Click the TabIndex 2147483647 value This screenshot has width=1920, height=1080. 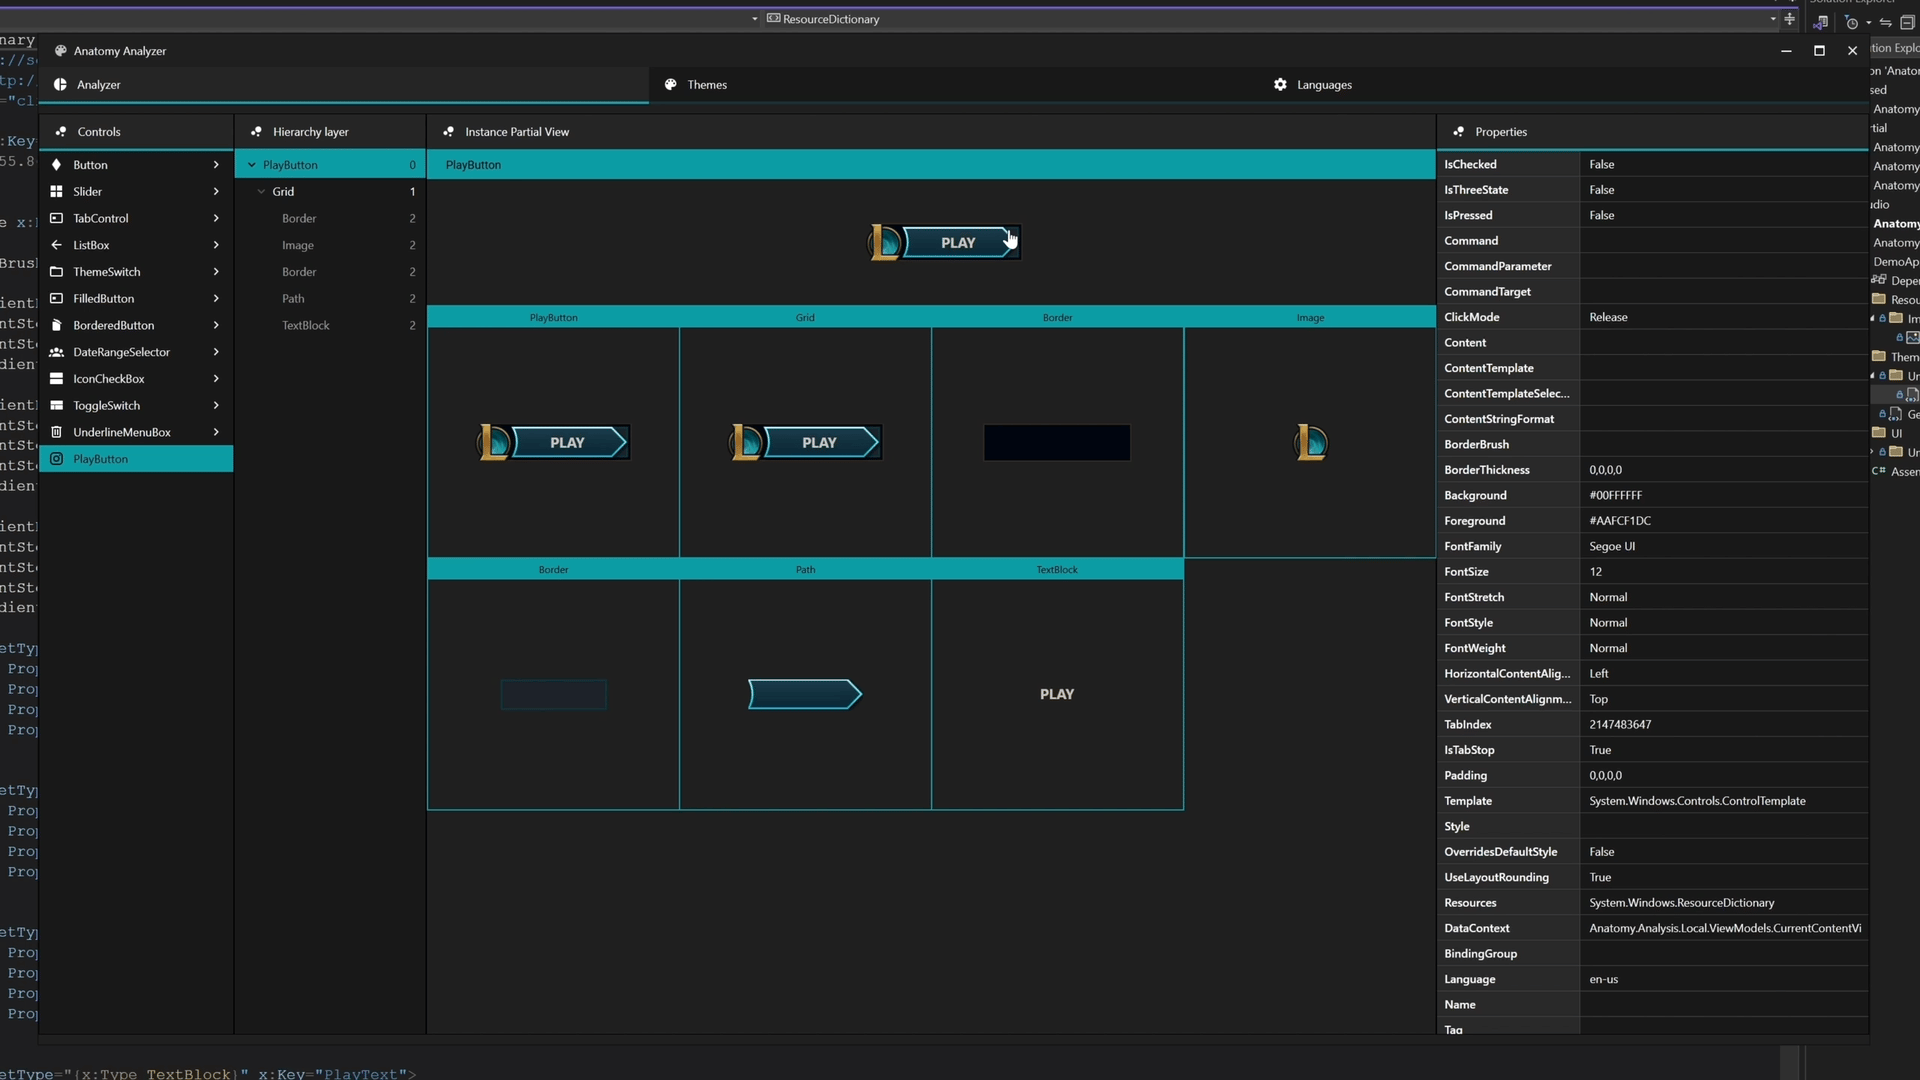[1724, 724]
